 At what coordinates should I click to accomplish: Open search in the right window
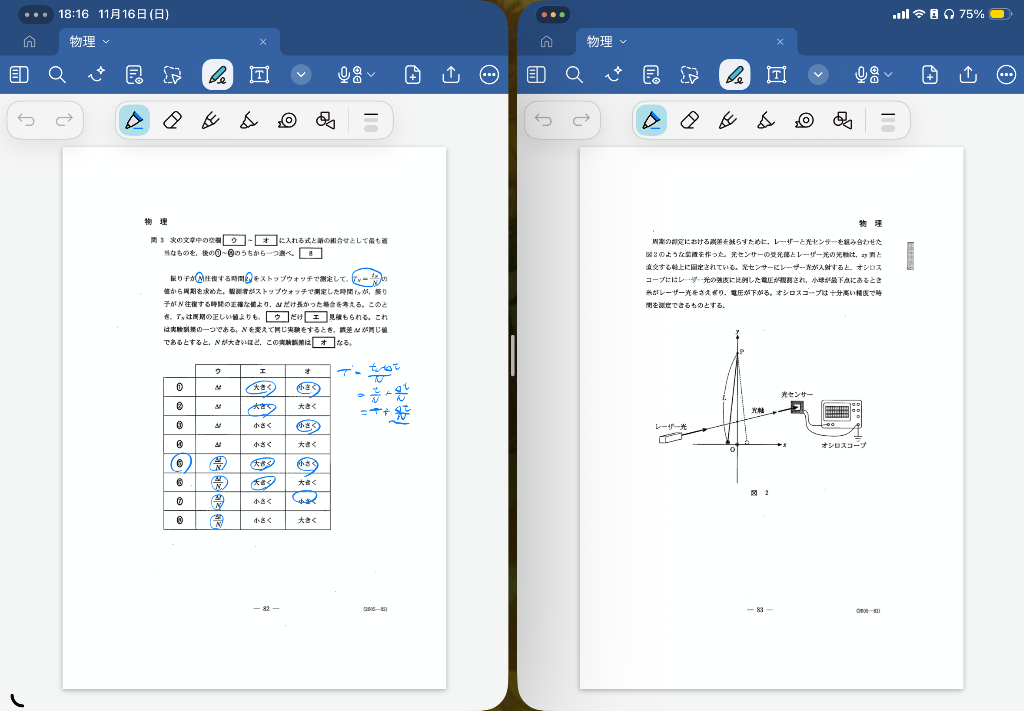pyautogui.click(x=574, y=75)
